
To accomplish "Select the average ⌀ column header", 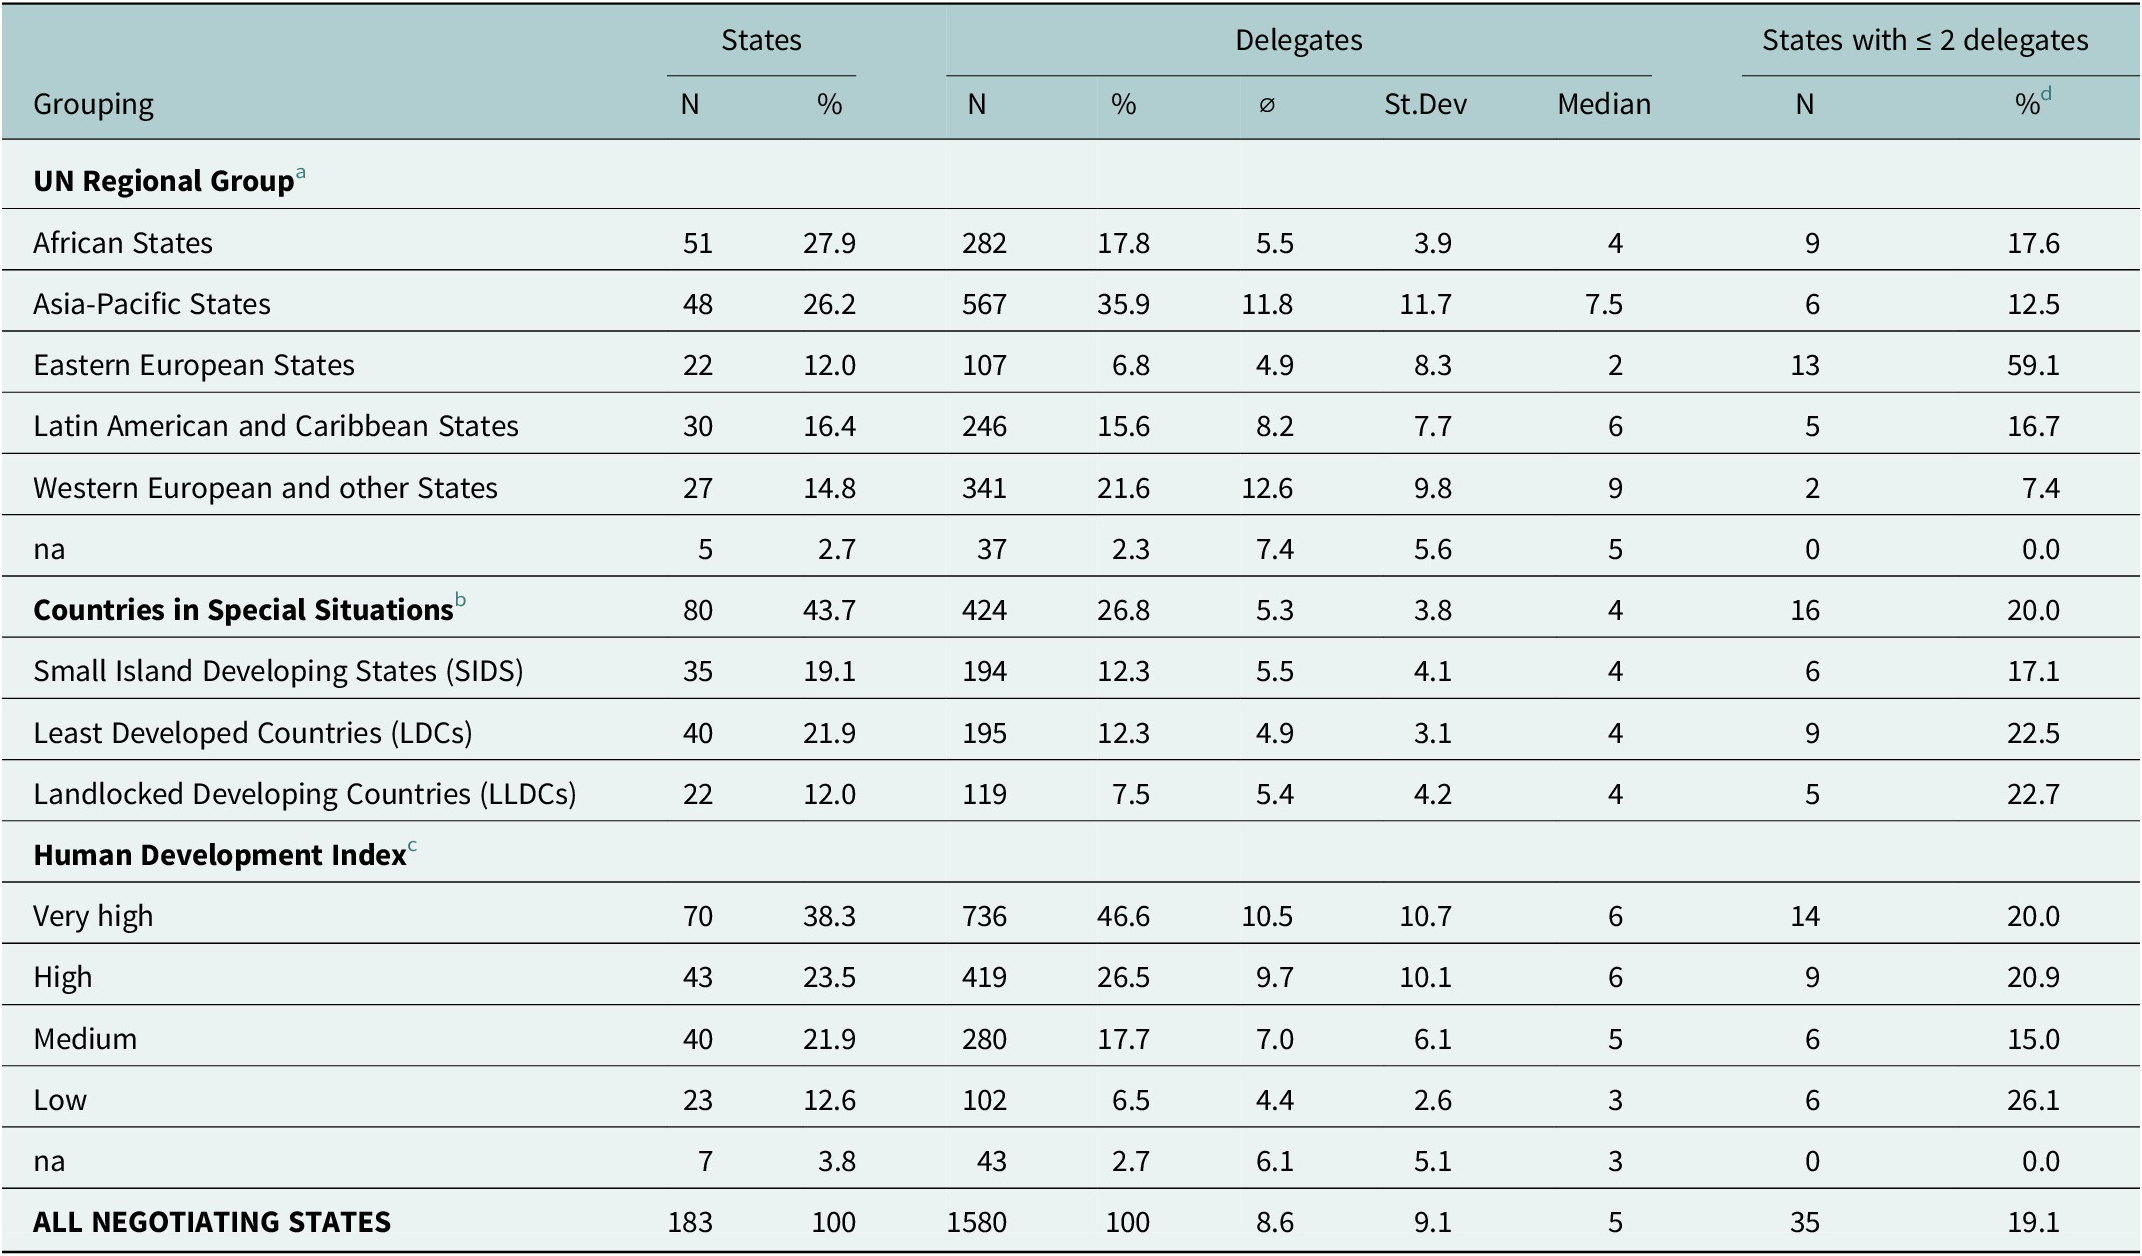I will 1267,105.
